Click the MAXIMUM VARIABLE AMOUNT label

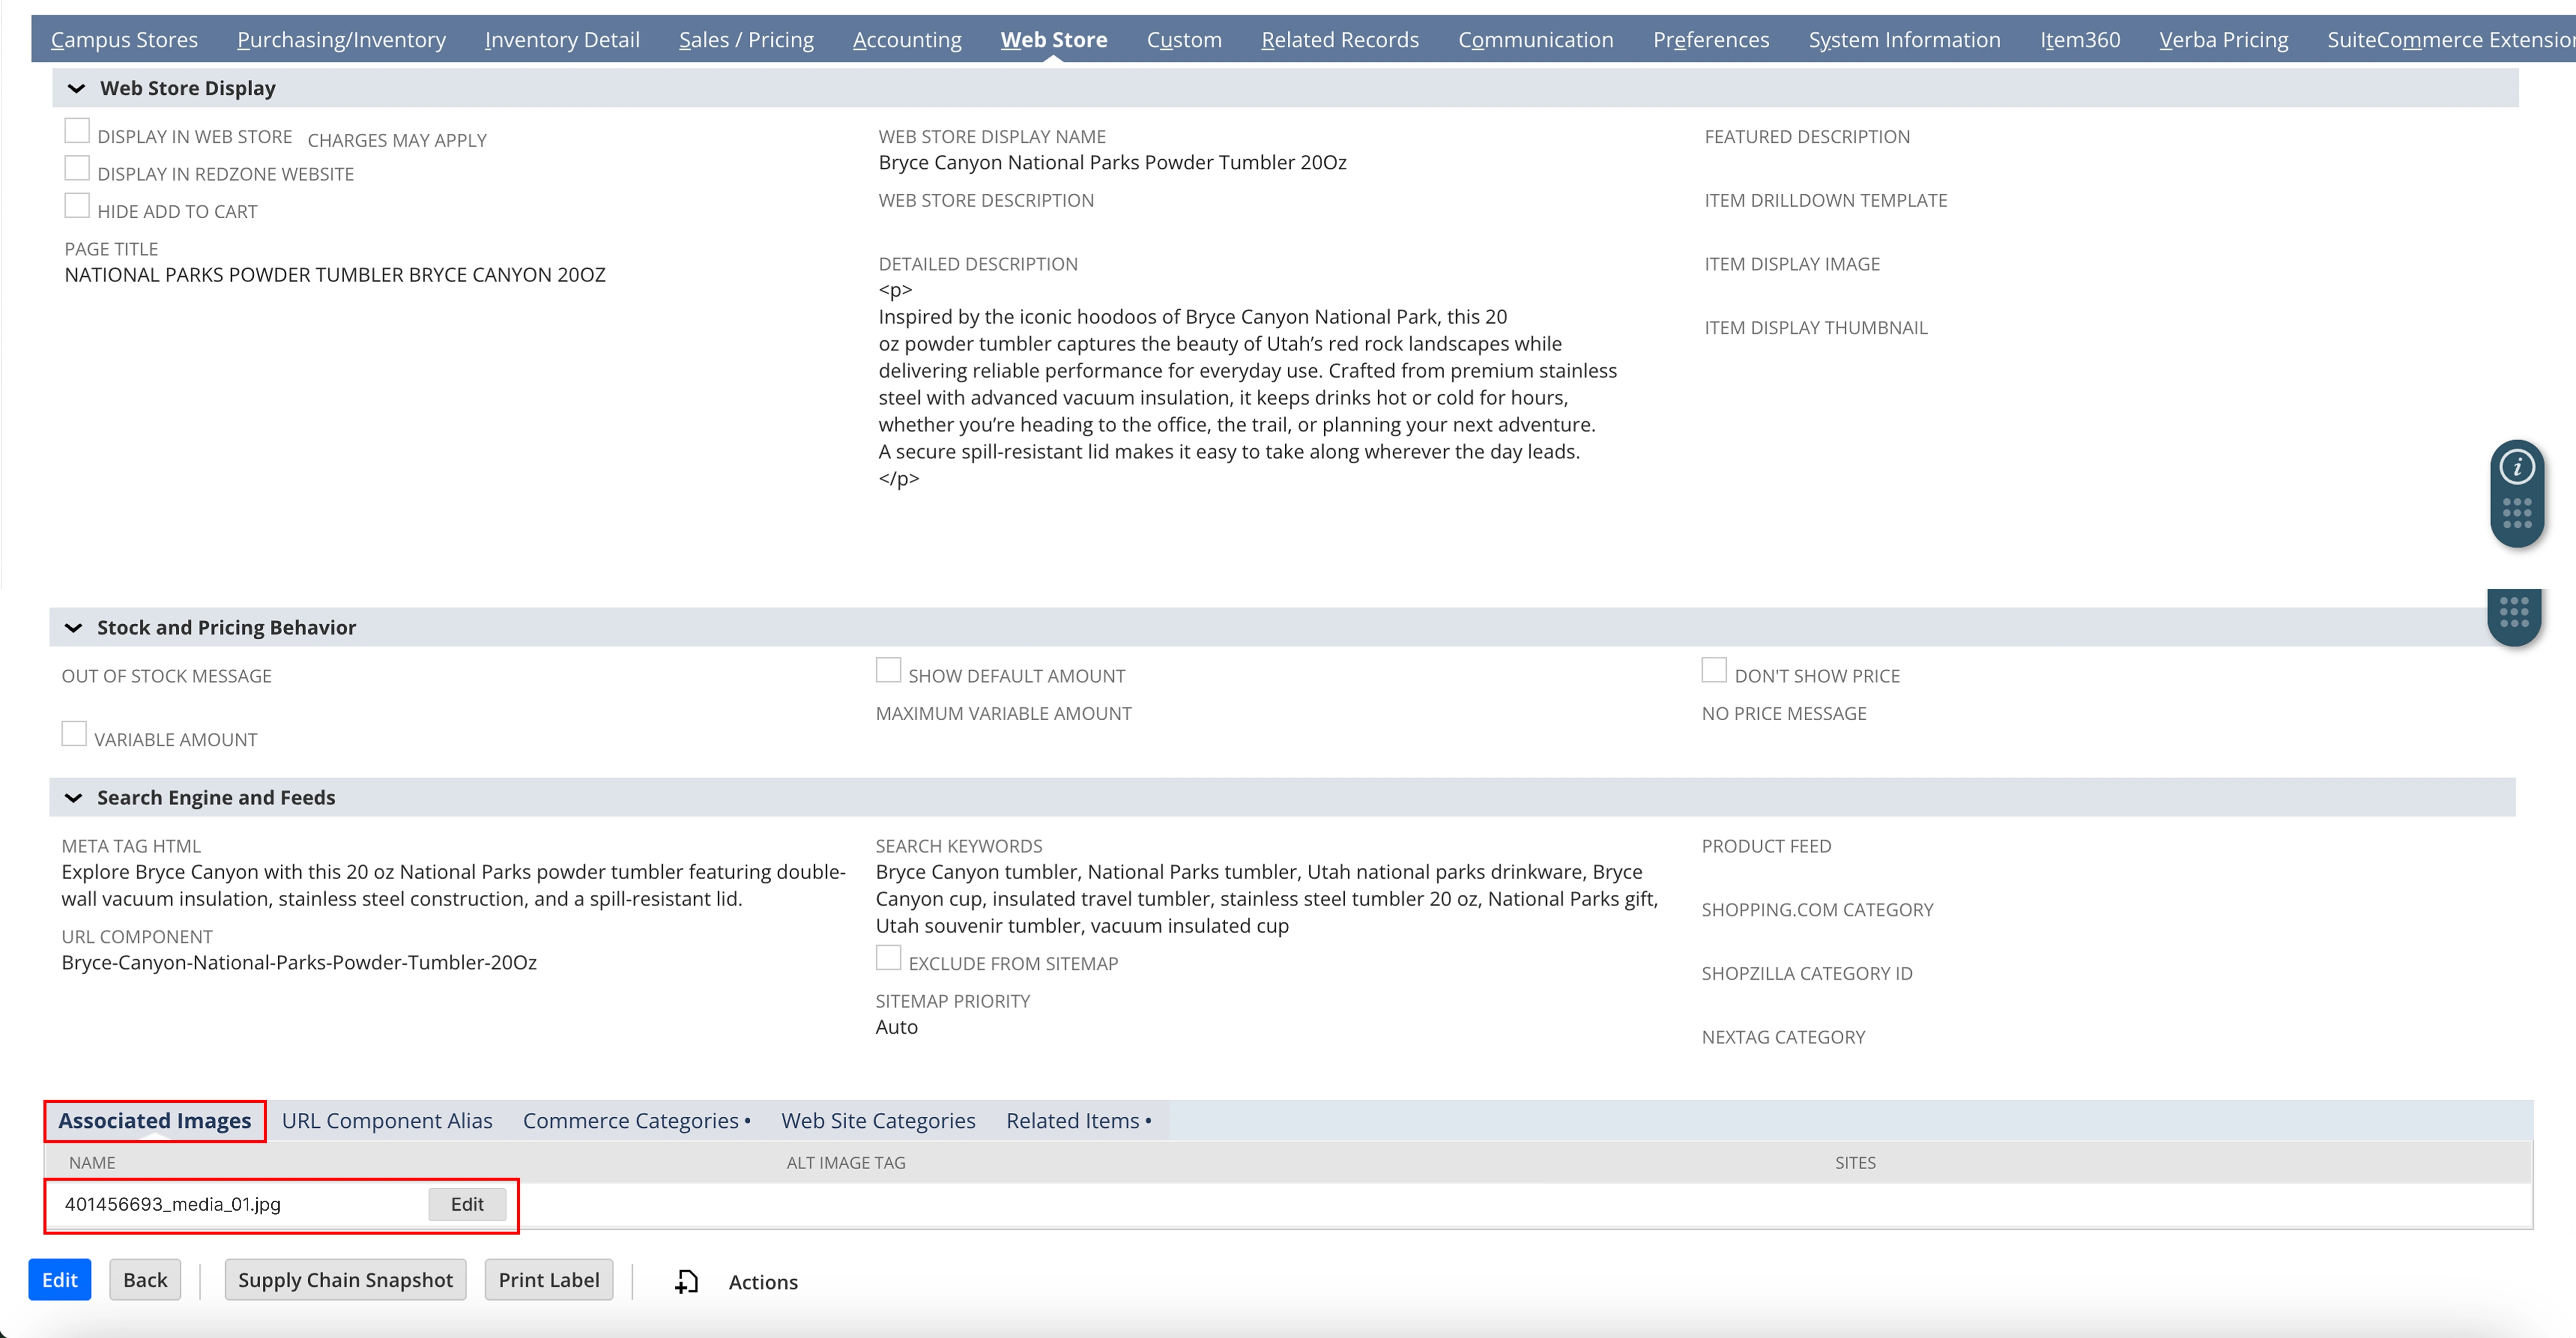1004,713
